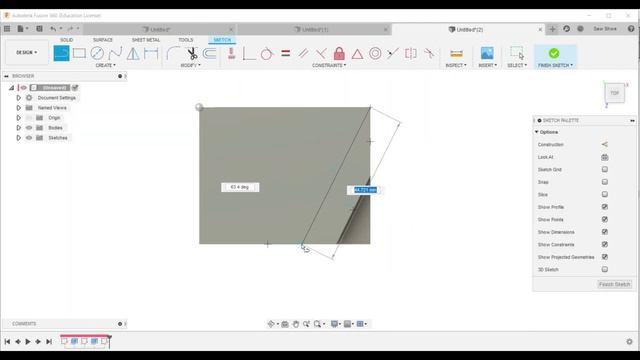Apply the Tangent constraint
Screen dimensions: 640x360
[267, 53]
